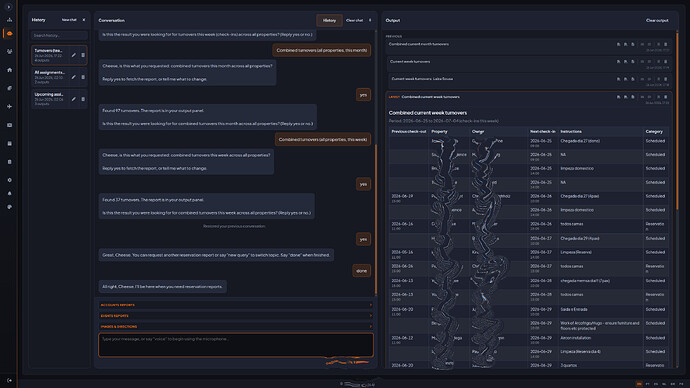
Task: Click the 'done' chat message bubble
Action: pos(361,271)
